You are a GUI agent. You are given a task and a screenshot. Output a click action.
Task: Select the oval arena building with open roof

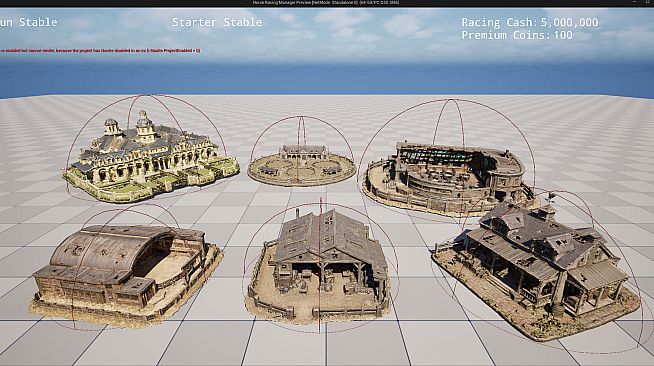click(x=448, y=178)
